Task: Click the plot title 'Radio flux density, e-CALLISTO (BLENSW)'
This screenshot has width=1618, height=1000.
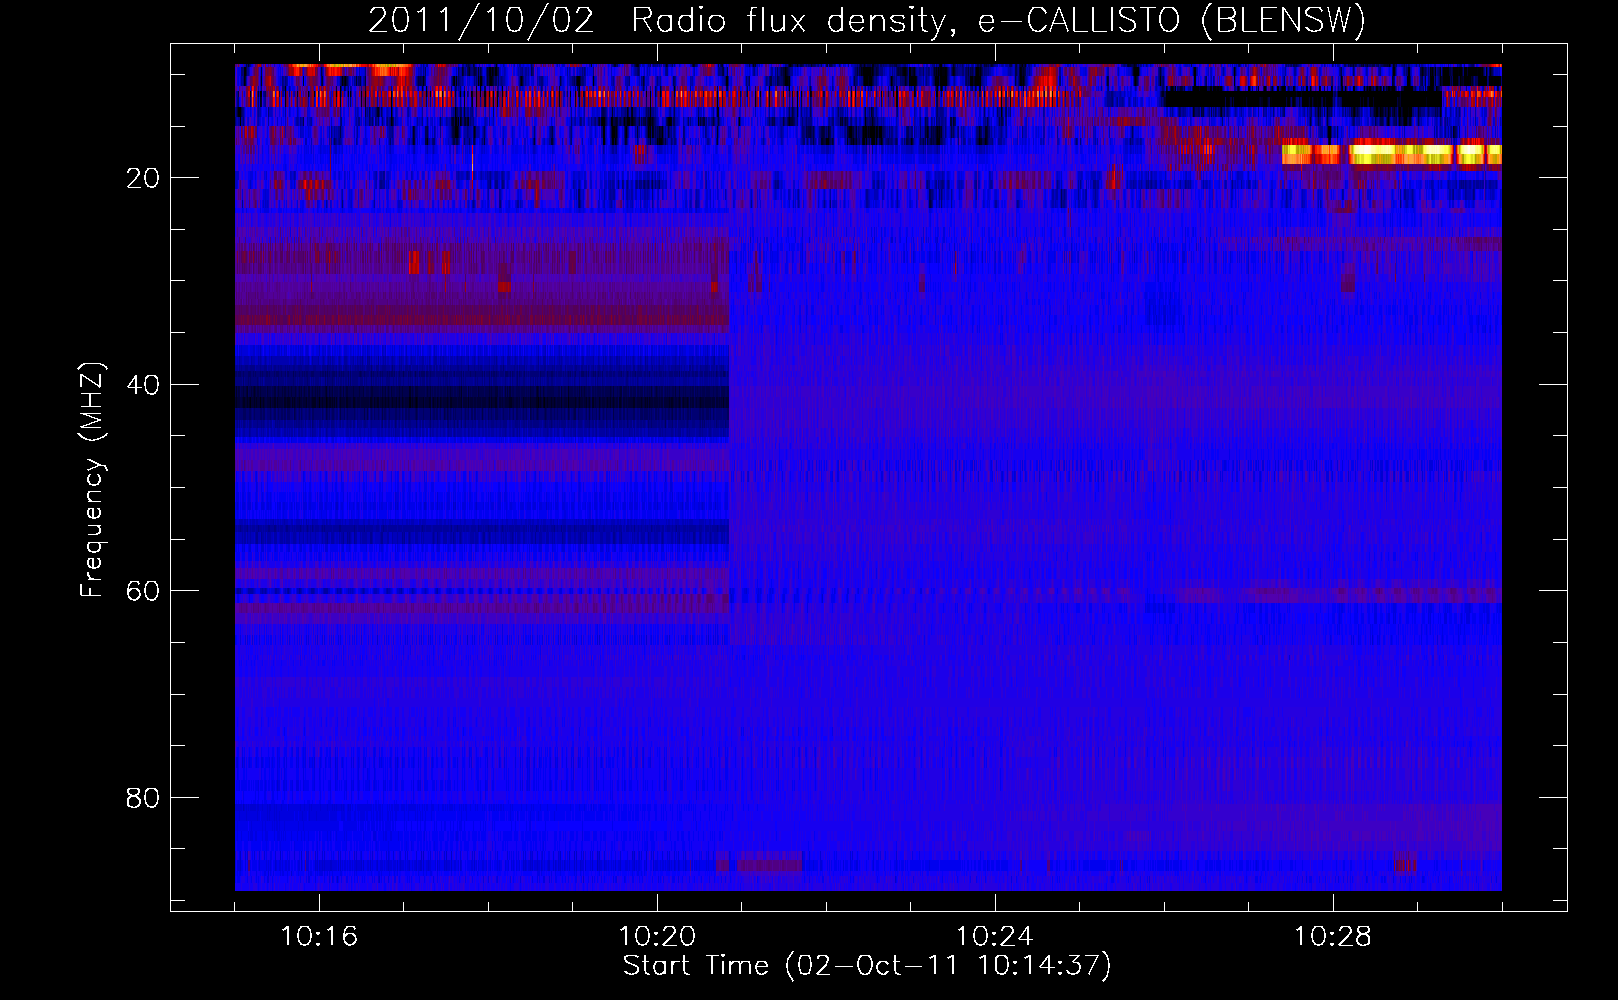Action: [x=998, y=21]
